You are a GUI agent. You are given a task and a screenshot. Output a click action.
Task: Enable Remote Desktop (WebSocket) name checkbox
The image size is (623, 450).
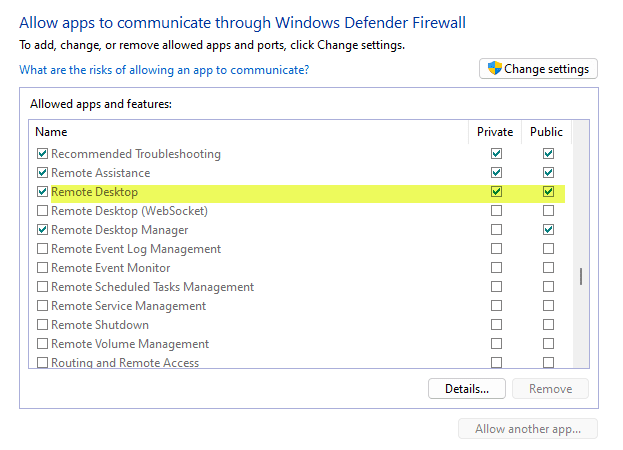(x=42, y=211)
